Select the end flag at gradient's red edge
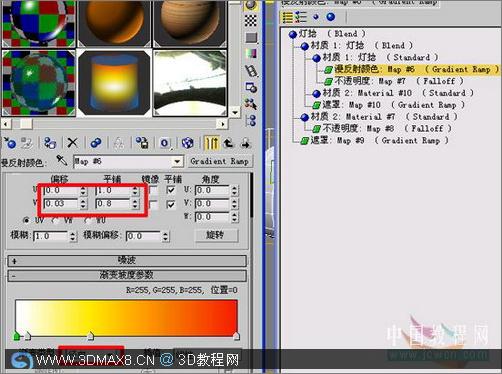Image resolution: width=502 pixels, height=374 pixels. pos(236,336)
